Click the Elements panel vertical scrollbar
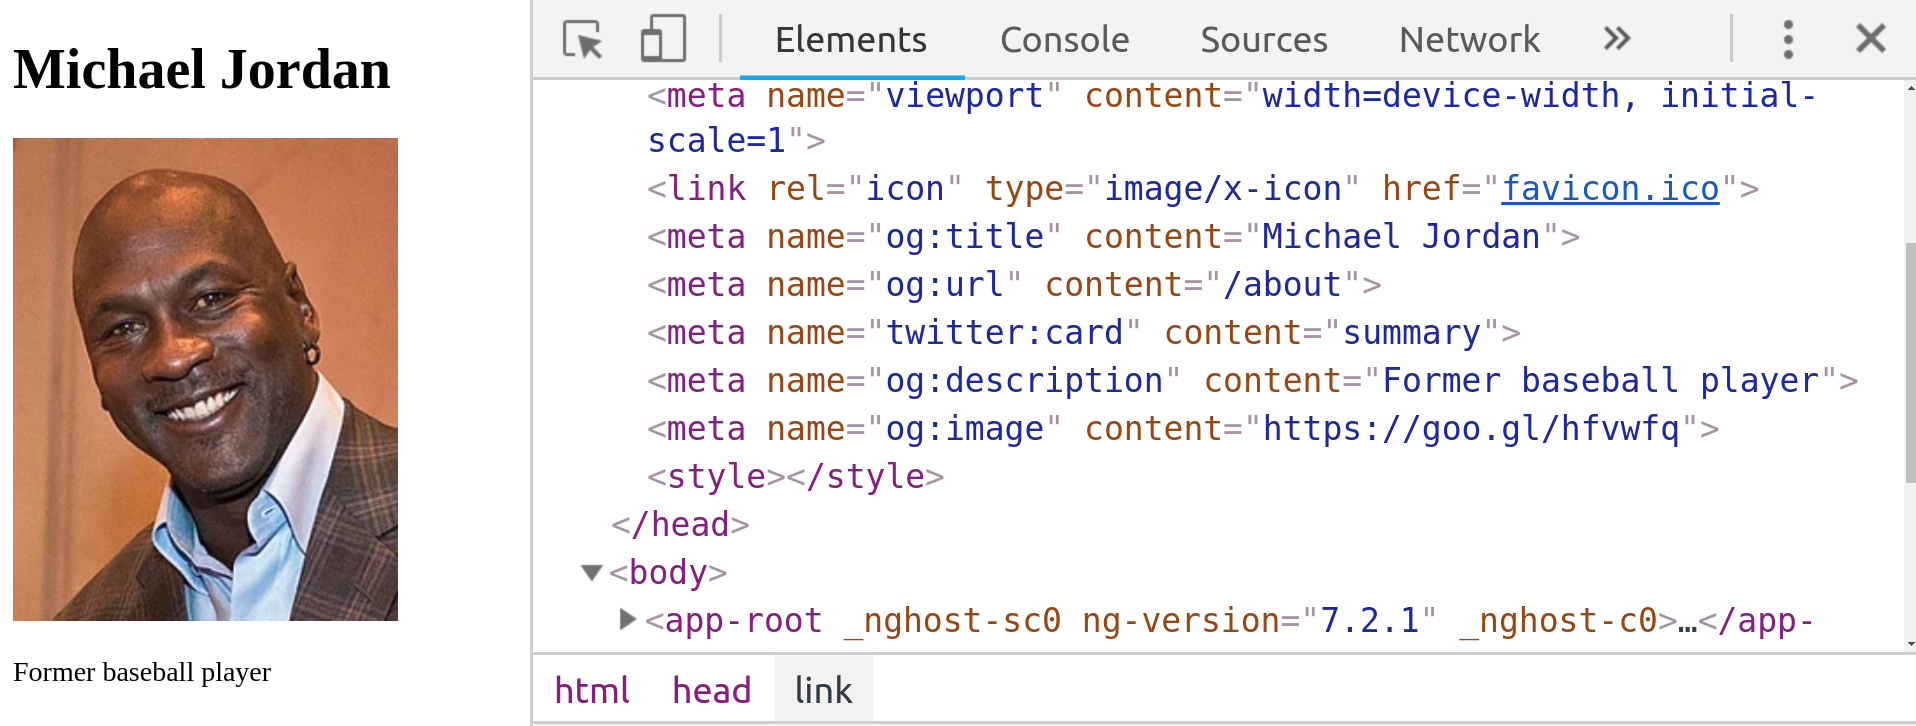The image size is (1916, 726). click(x=1909, y=362)
